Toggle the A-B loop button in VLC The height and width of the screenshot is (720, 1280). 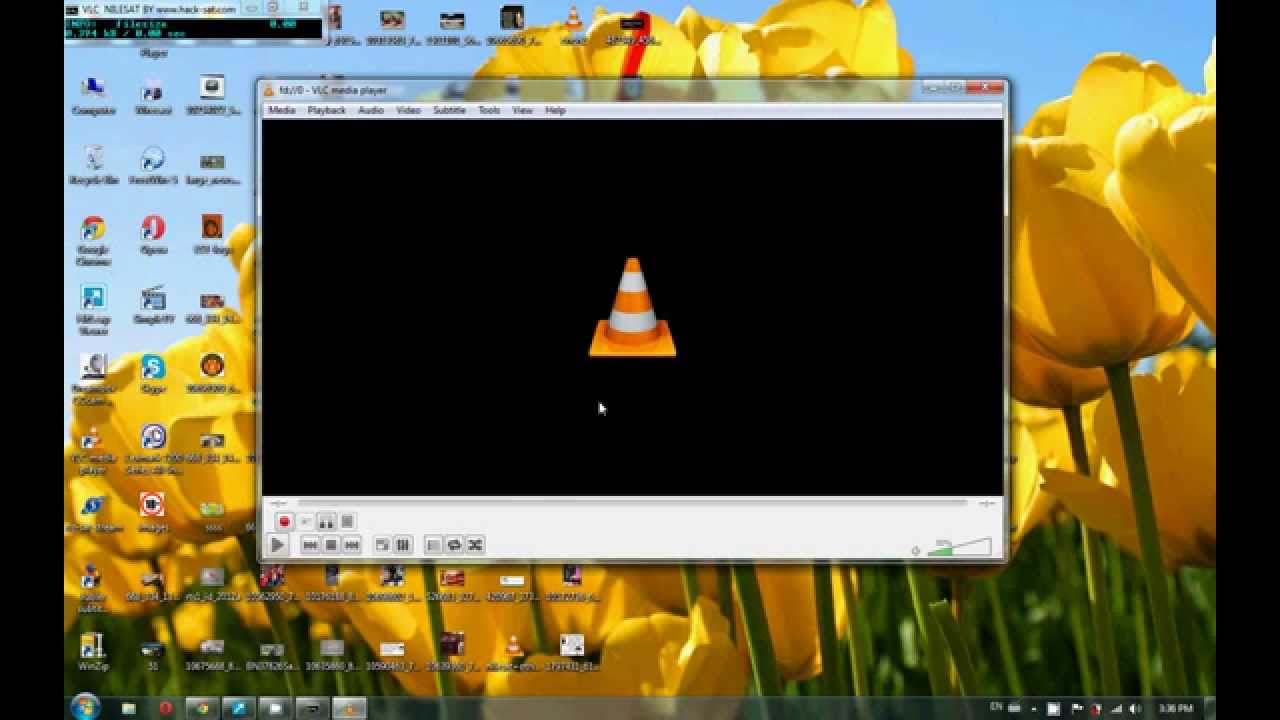(326, 522)
